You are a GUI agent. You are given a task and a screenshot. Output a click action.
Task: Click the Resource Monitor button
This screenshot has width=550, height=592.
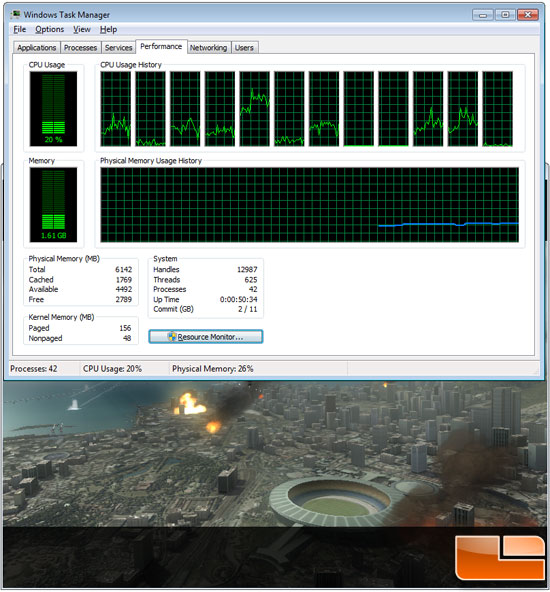[x=206, y=336]
